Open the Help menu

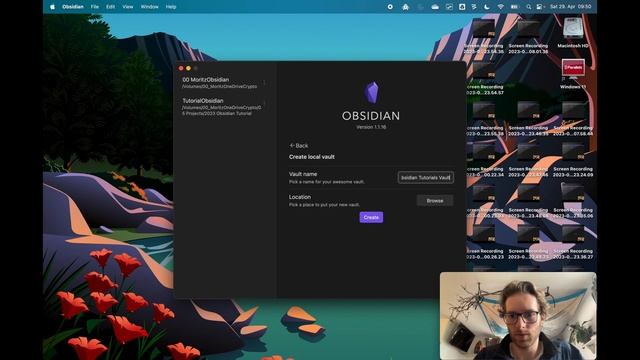pos(171,7)
